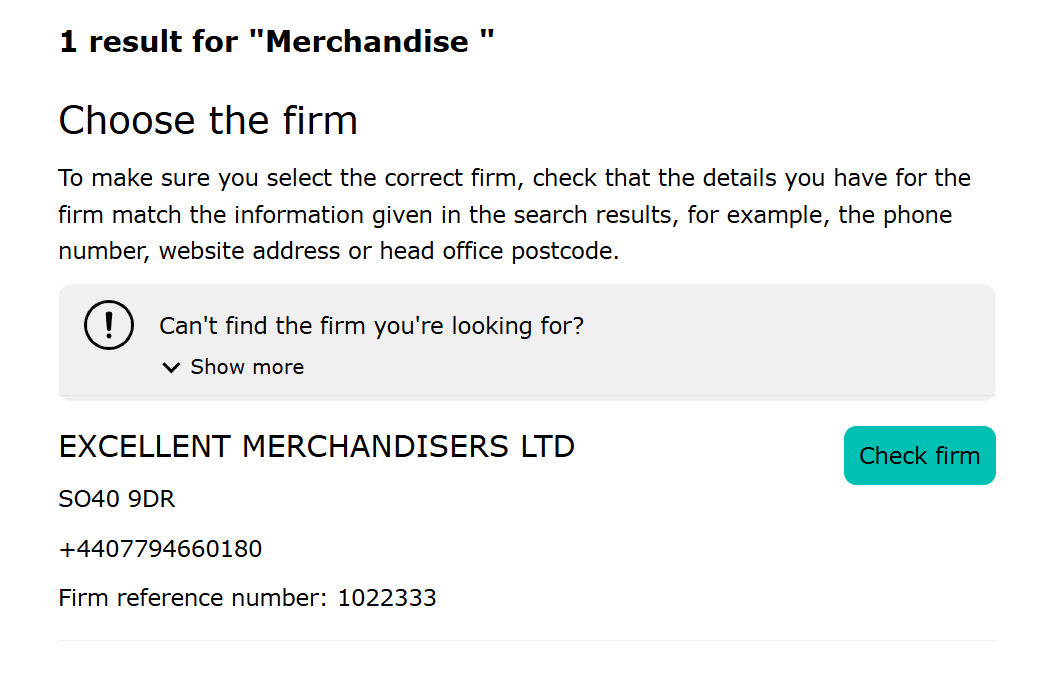The image size is (1050, 673).
Task: Click the divider line below the firm result
Action: (527, 640)
